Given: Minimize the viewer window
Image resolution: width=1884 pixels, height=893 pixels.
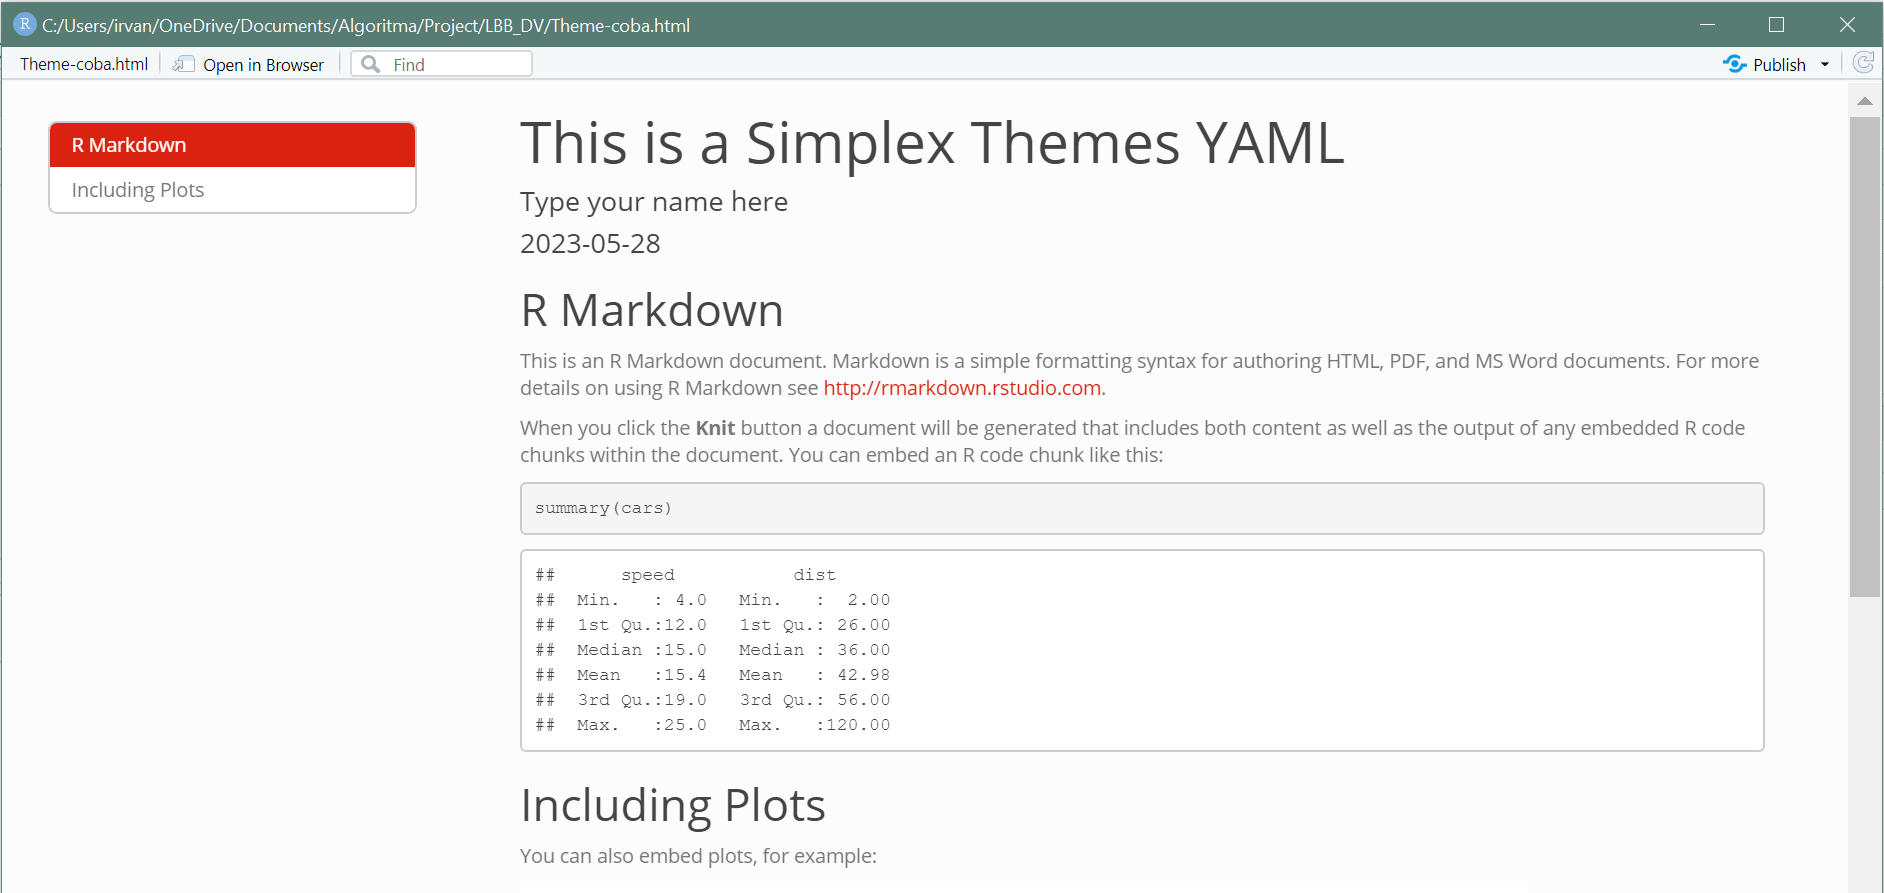Looking at the screenshot, I should tap(1707, 24).
